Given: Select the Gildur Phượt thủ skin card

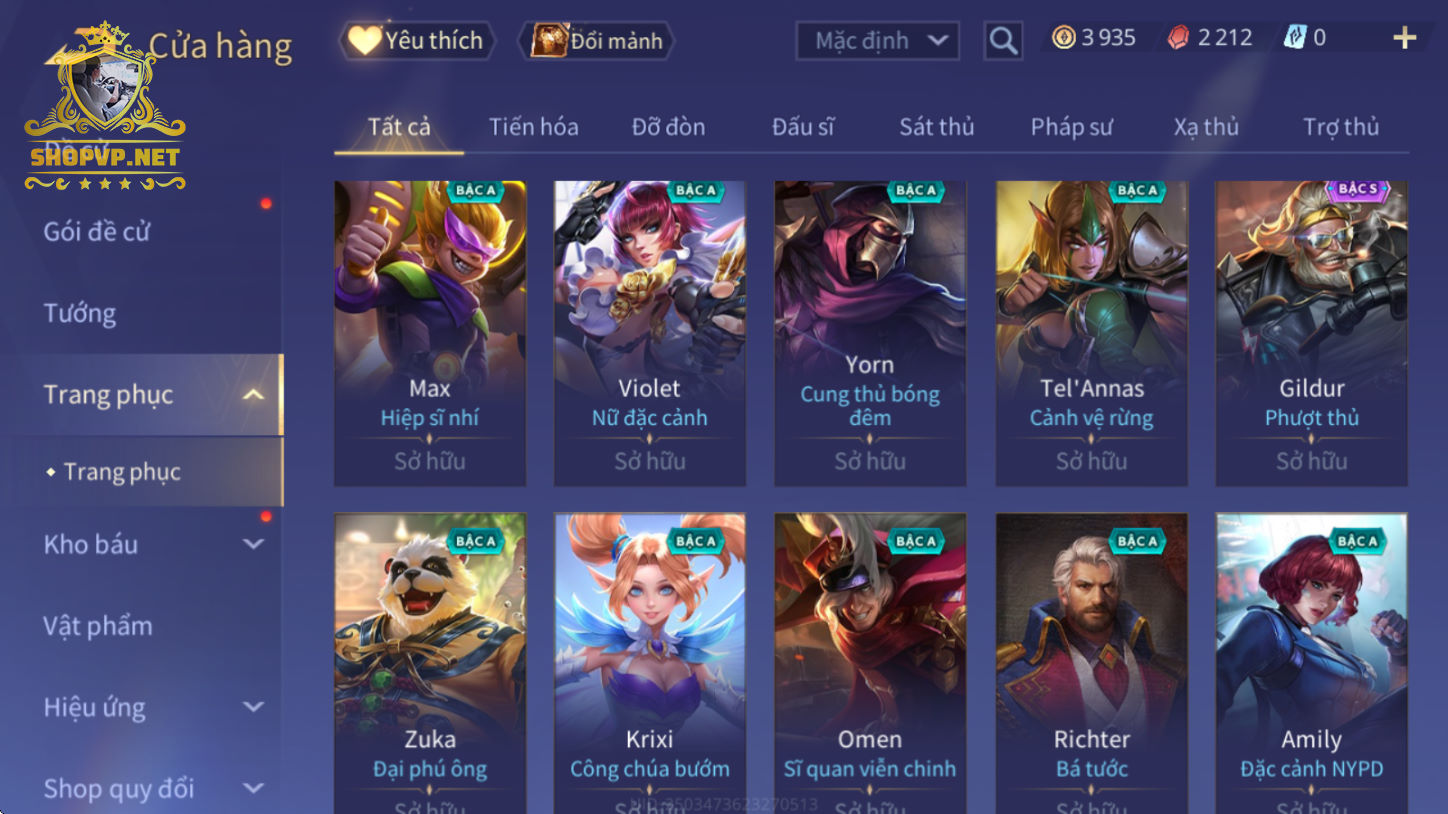Looking at the screenshot, I should click(x=1311, y=333).
